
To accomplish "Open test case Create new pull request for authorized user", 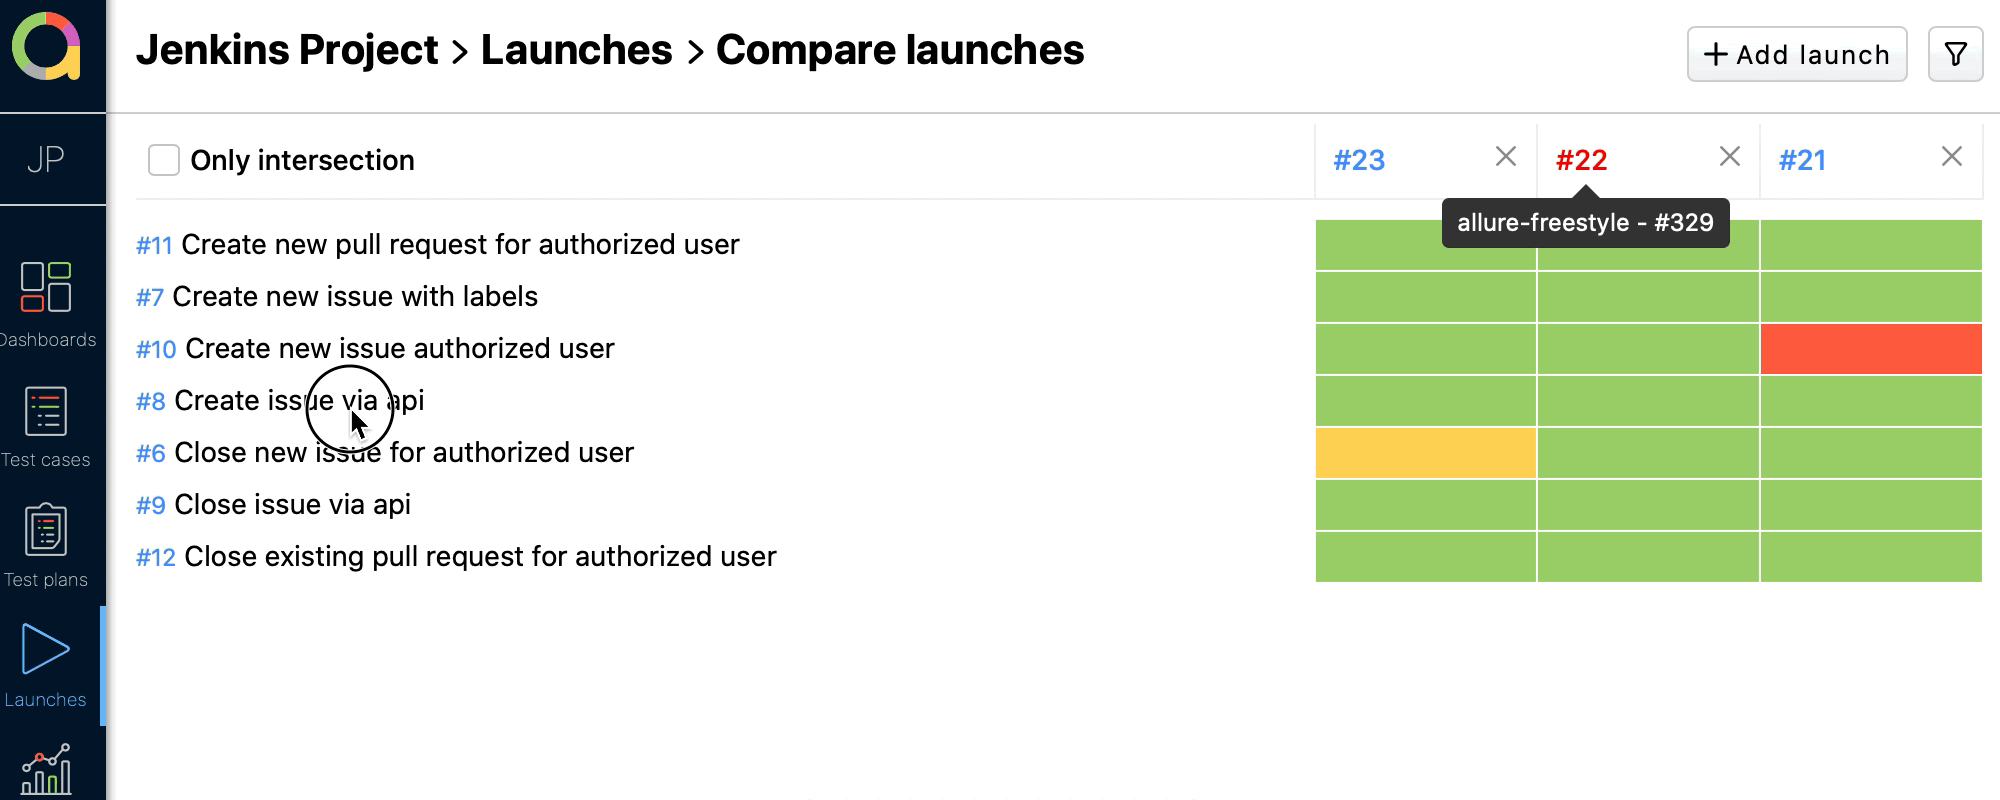I will tap(460, 244).
